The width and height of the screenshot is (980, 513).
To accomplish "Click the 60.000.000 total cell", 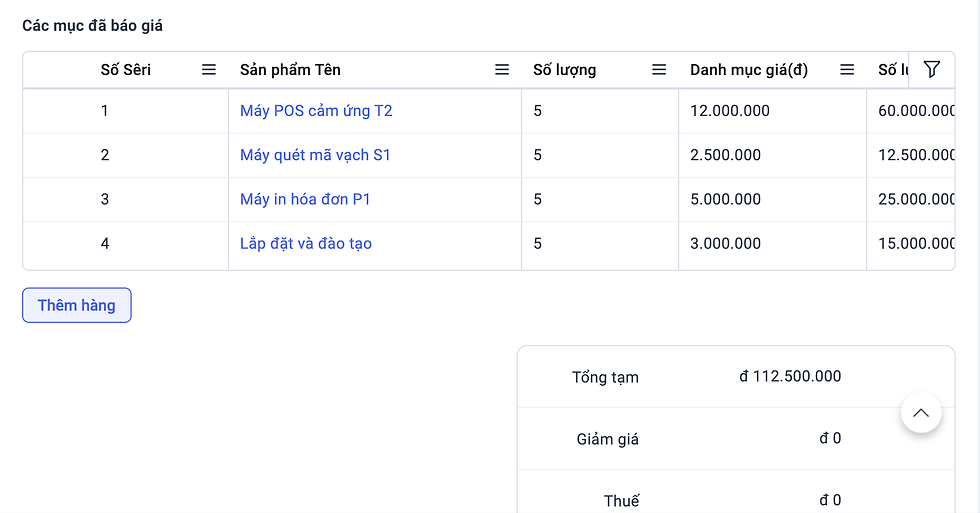I will point(911,111).
